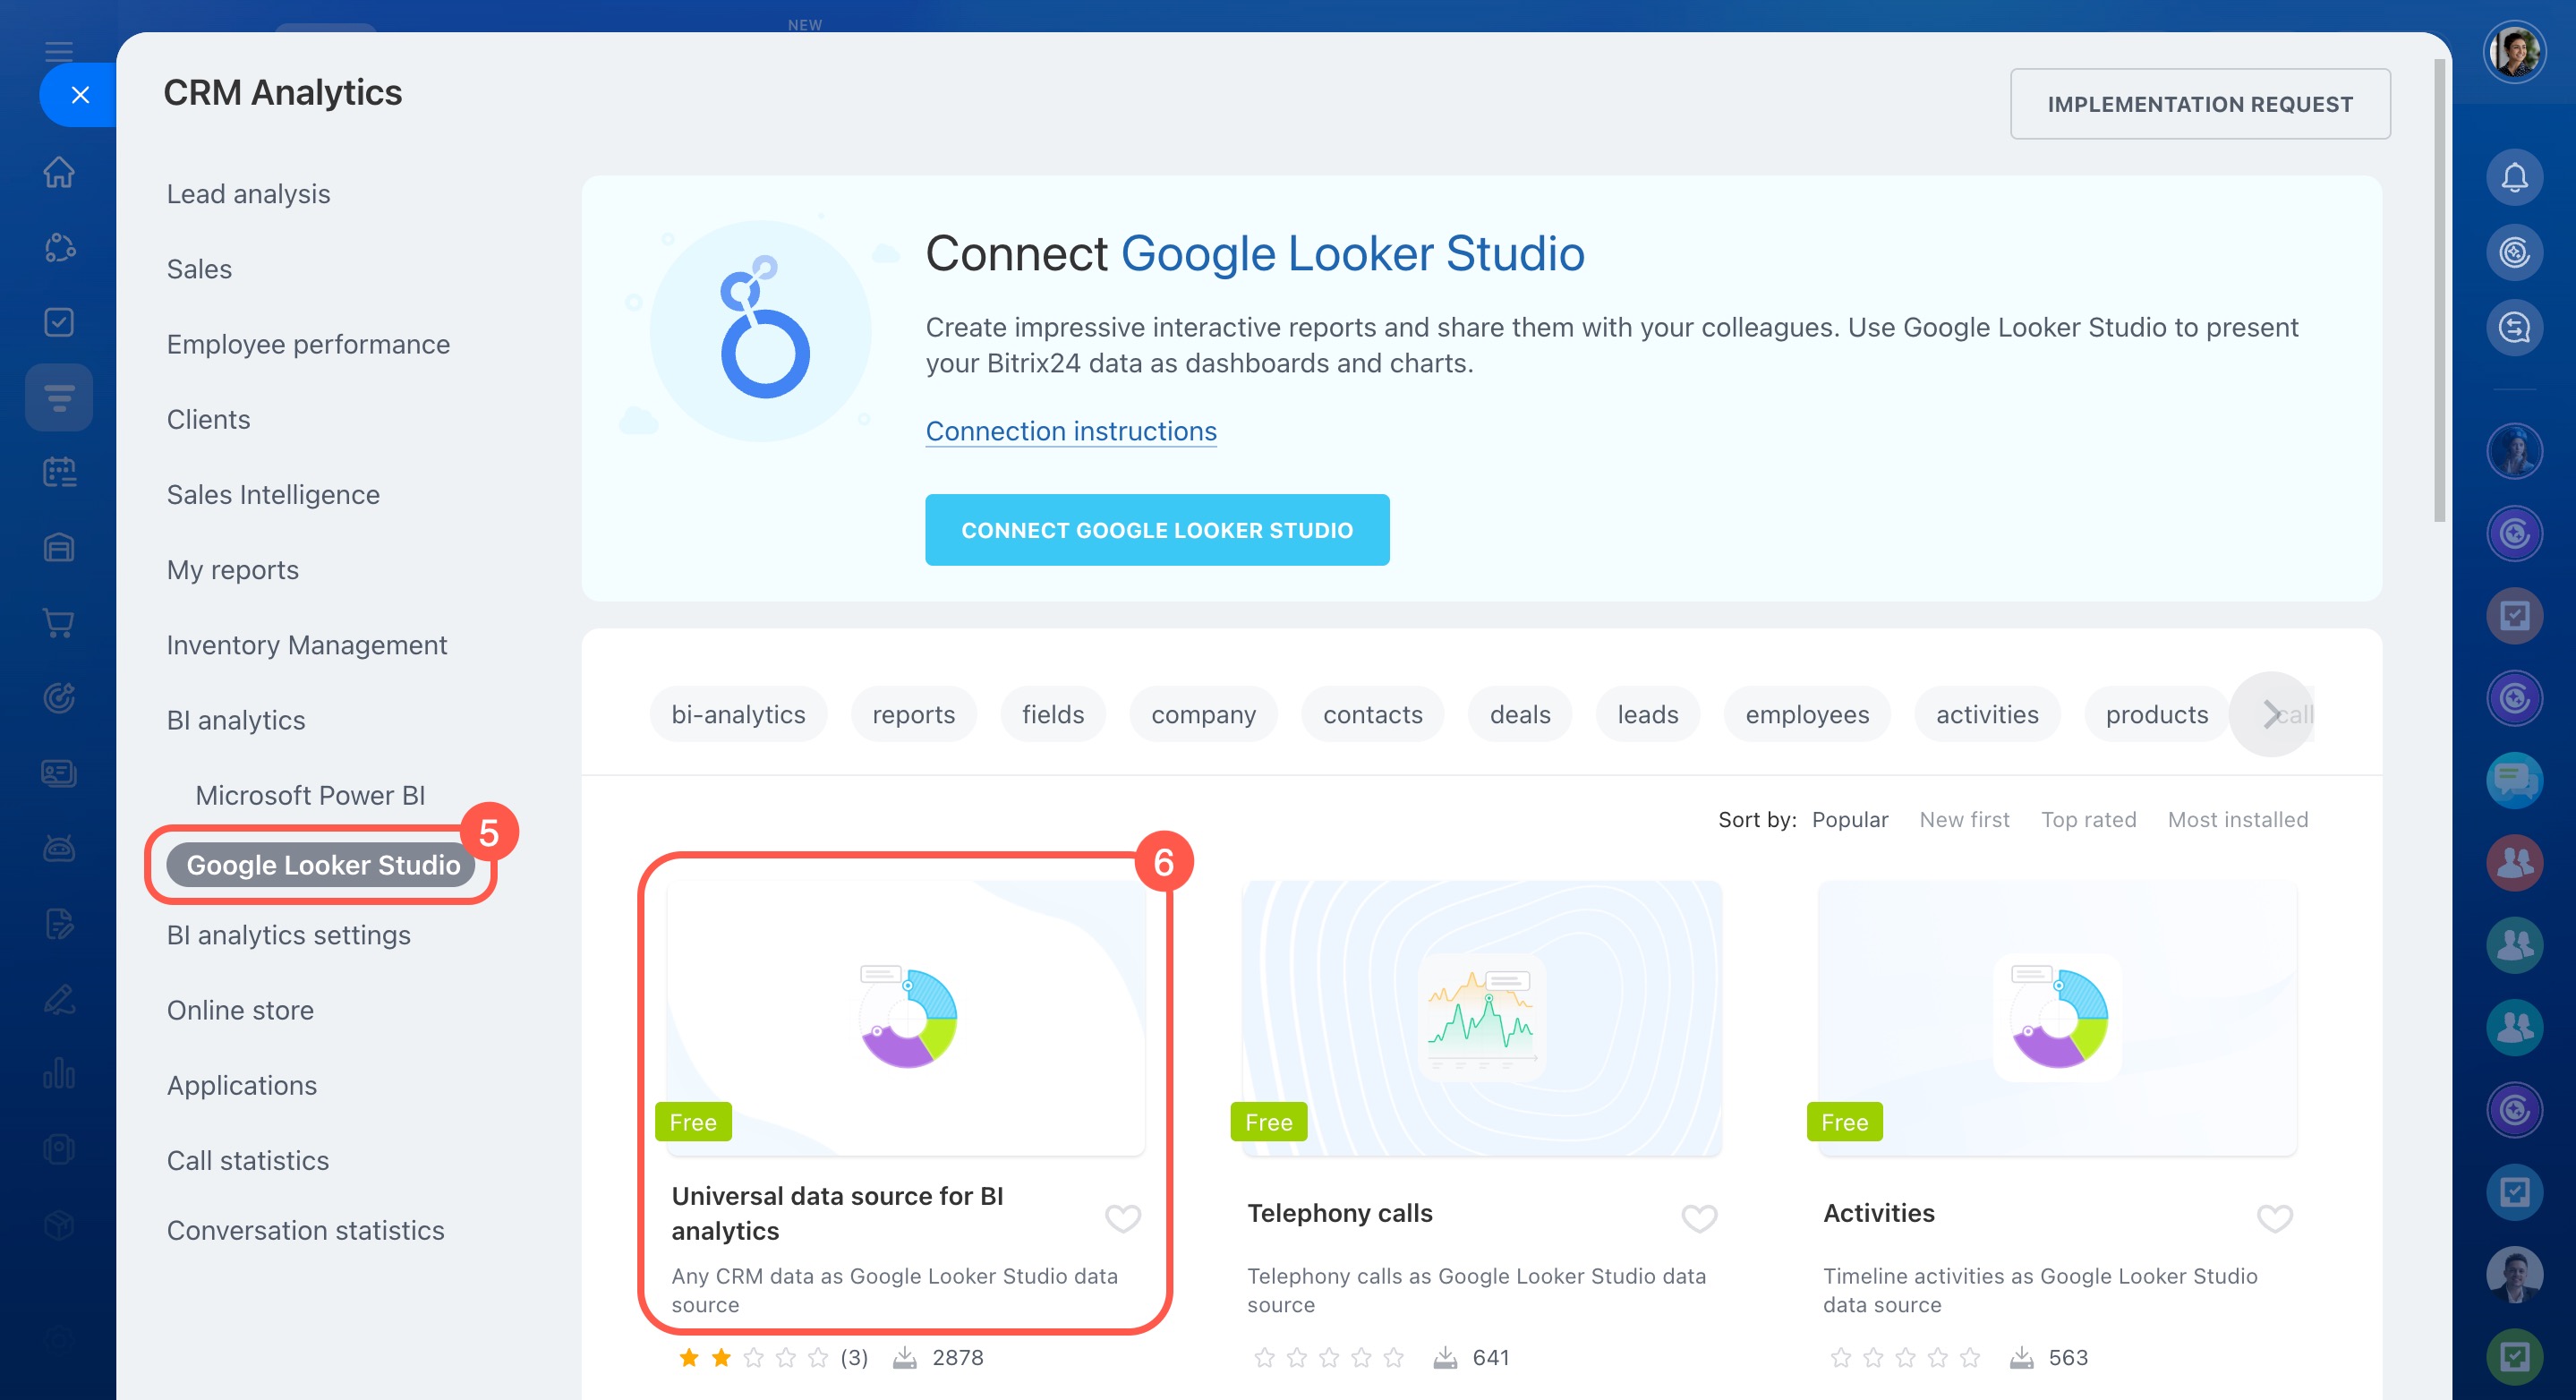2576x1400 pixels.
Task: Toggle heart on Telephony calls card
Action: [1698, 1218]
